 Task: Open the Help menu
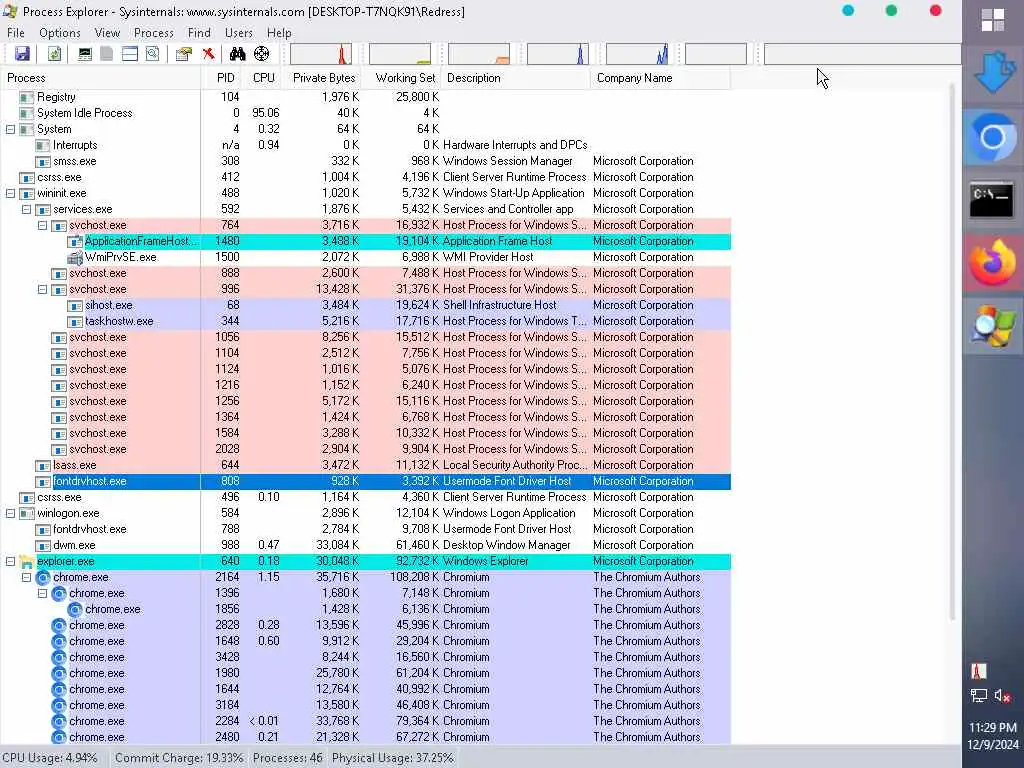pyautogui.click(x=279, y=33)
